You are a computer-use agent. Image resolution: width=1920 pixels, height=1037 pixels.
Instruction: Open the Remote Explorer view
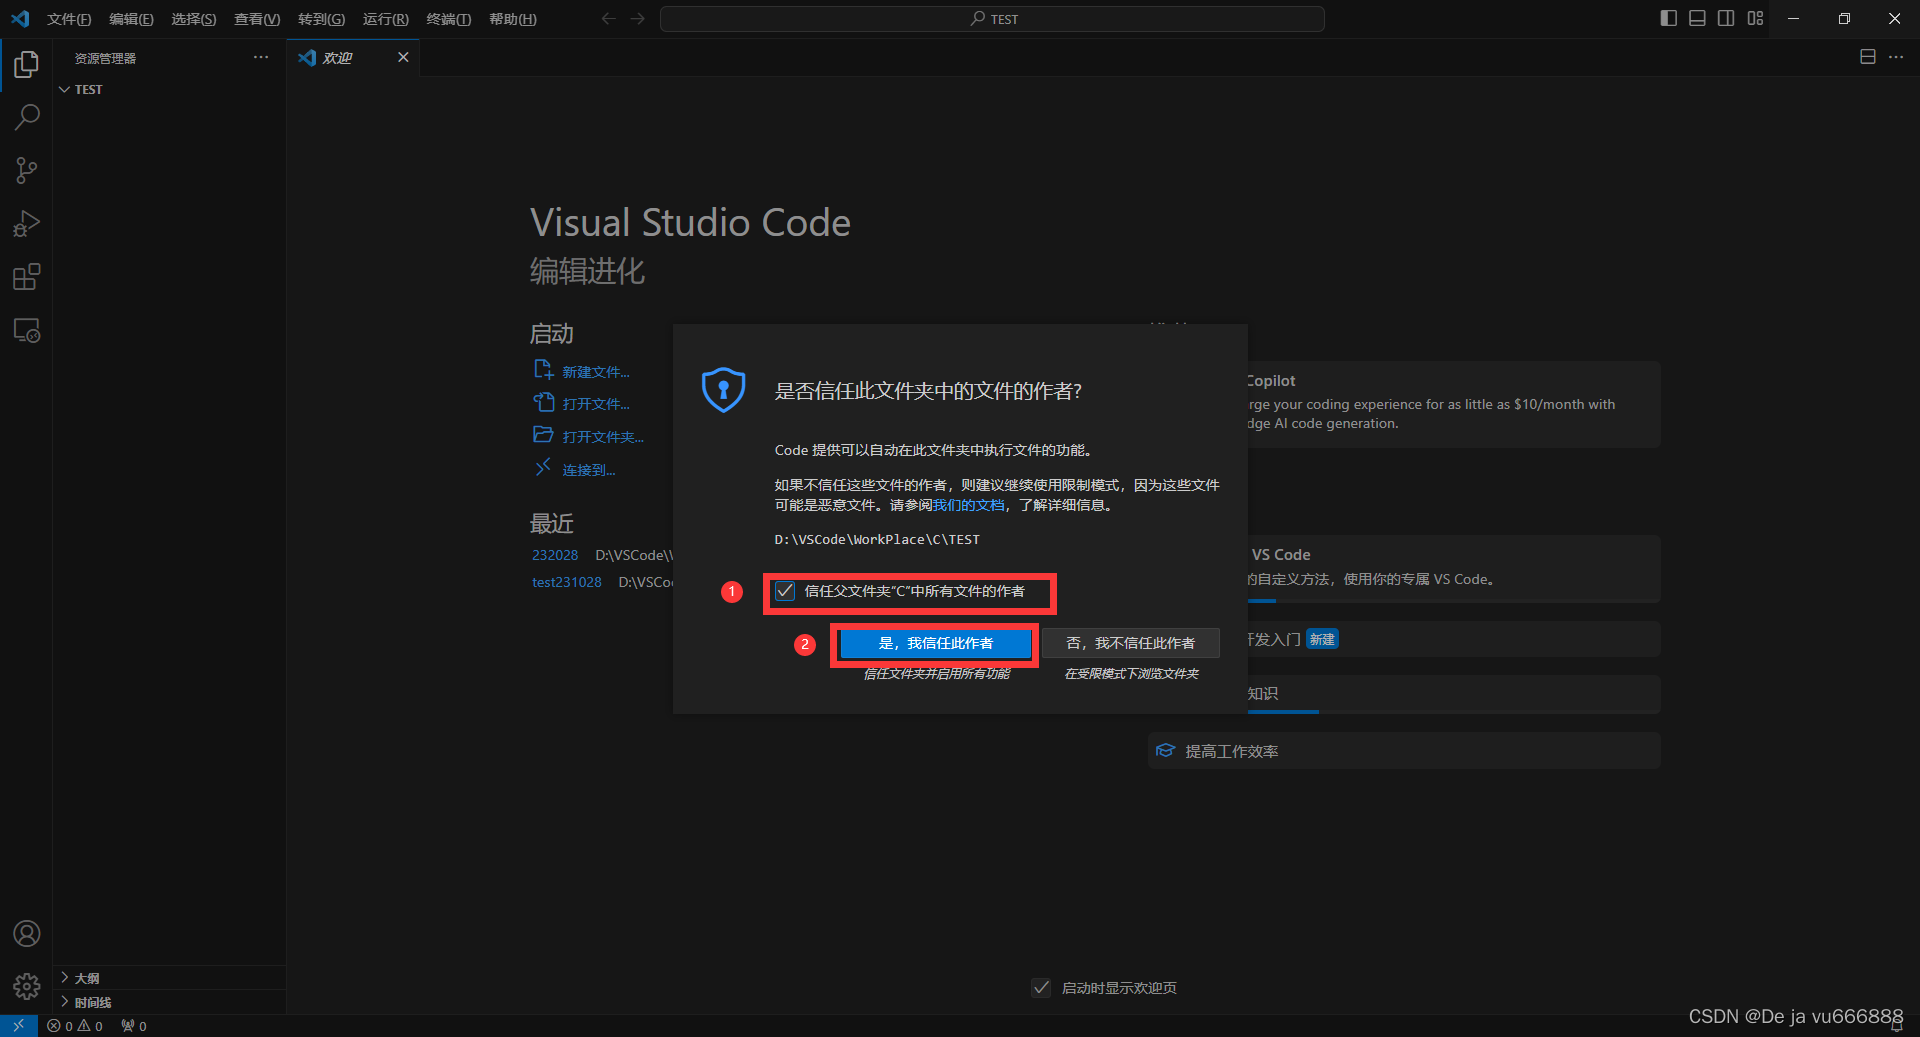tap(26, 330)
